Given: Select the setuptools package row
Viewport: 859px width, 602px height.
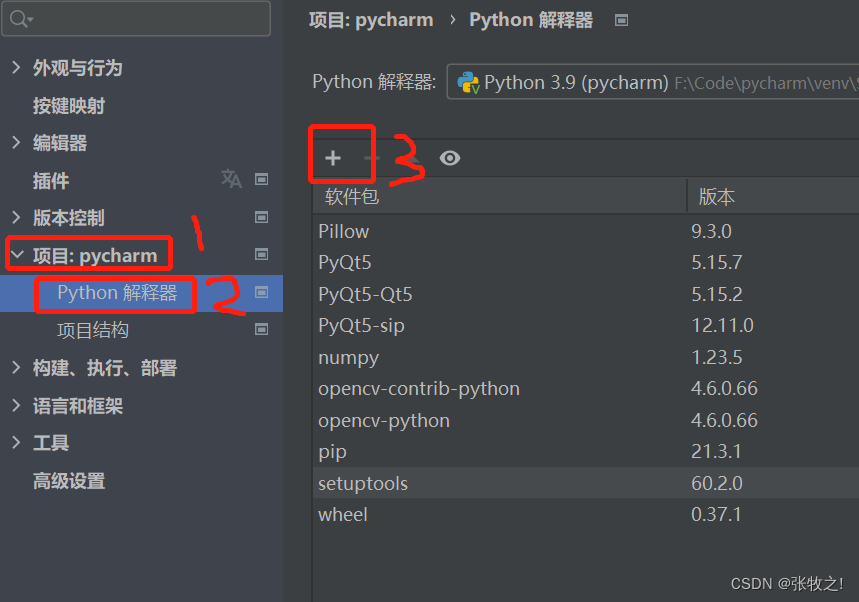Looking at the screenshot, I should (x=586, y=483).
